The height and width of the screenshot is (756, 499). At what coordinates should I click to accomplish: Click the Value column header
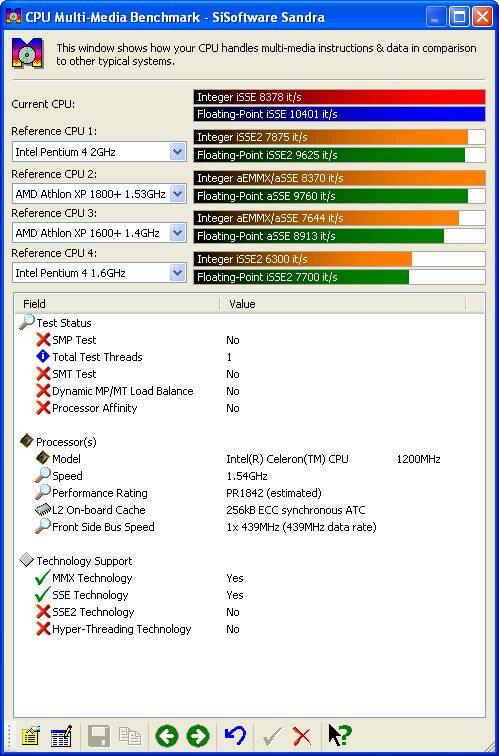(343, 304)
